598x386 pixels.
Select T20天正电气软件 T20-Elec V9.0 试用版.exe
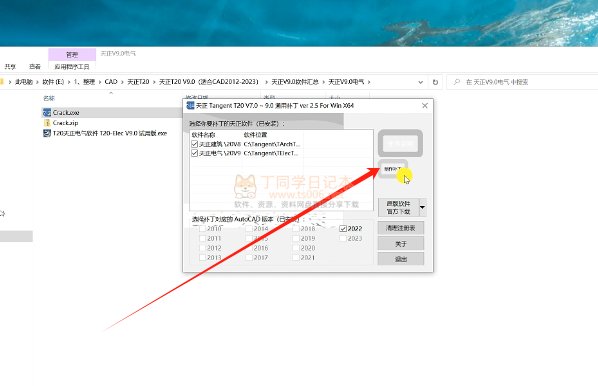(x=110, y=133)
